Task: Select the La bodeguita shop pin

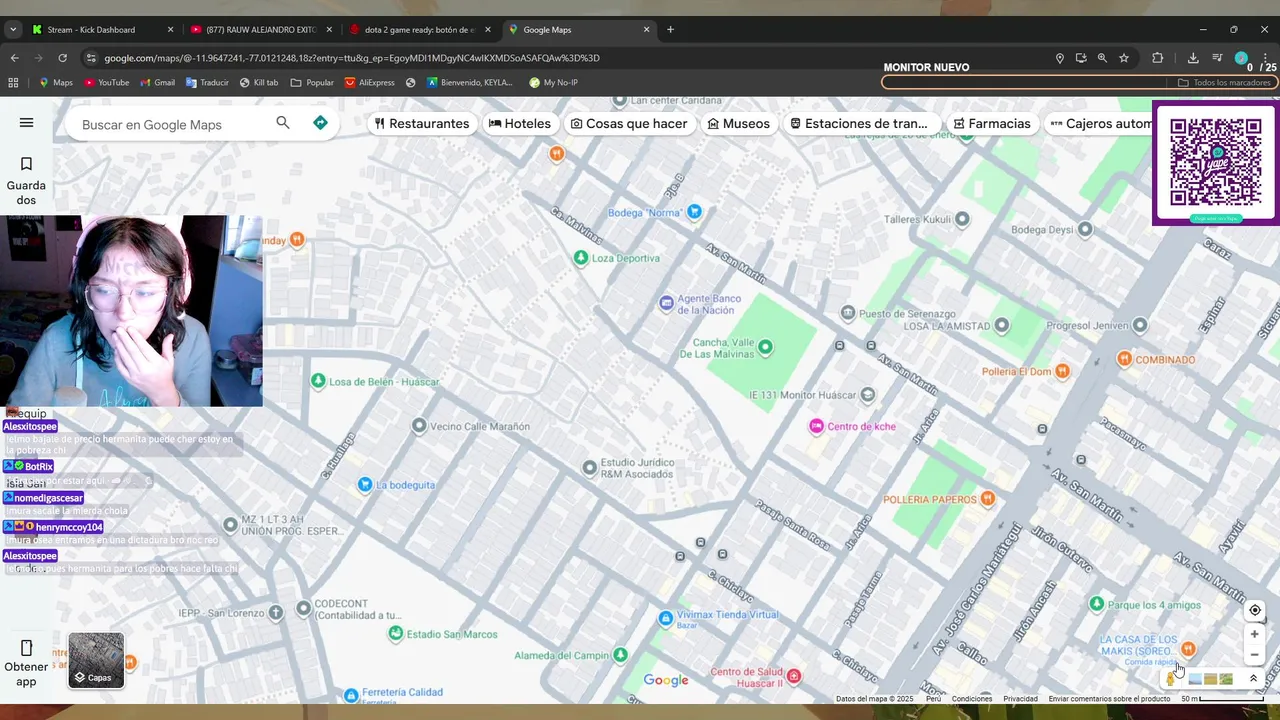Action: click(x=365, y=485)
